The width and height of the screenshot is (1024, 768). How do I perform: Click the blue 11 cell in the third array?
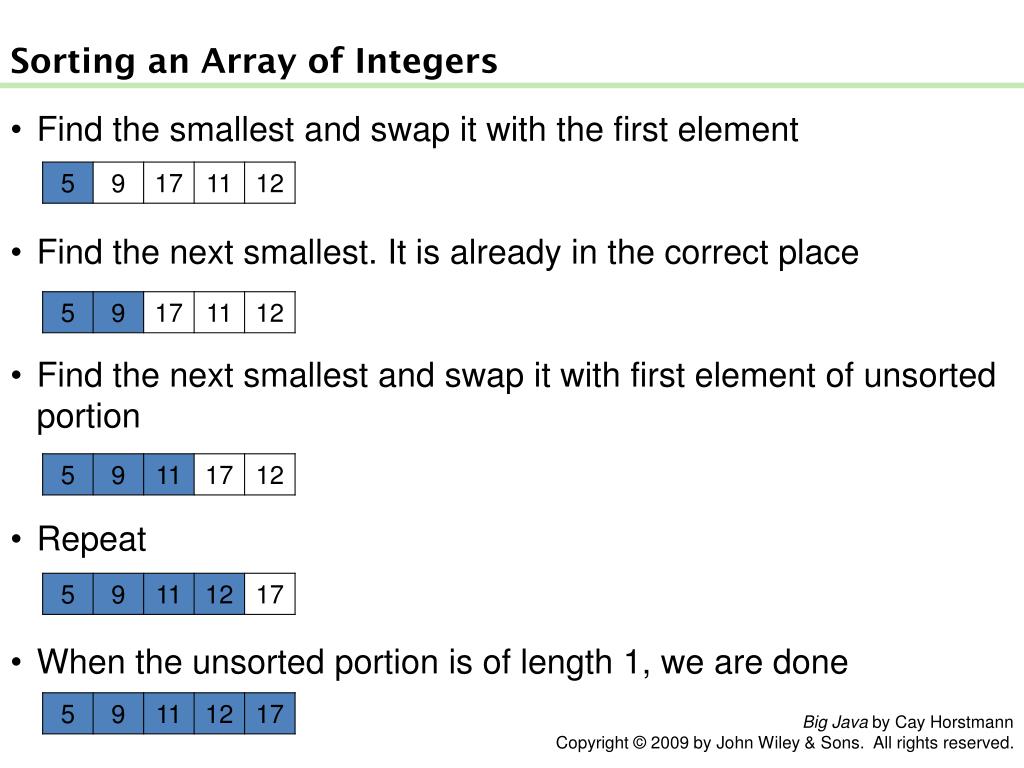point(169,474)
